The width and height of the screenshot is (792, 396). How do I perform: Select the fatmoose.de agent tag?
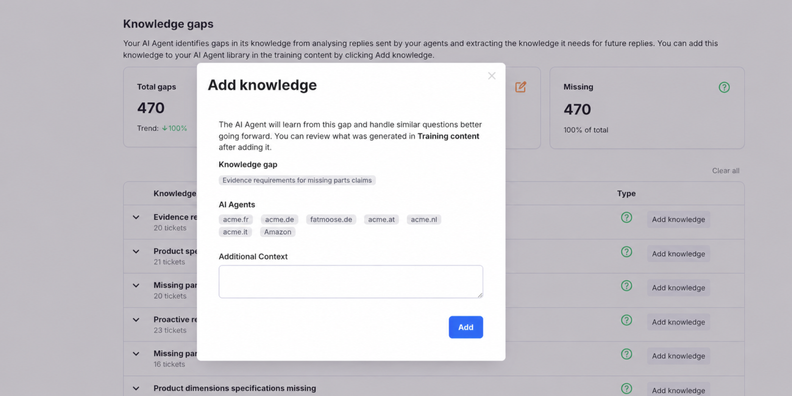click(331, 220)
